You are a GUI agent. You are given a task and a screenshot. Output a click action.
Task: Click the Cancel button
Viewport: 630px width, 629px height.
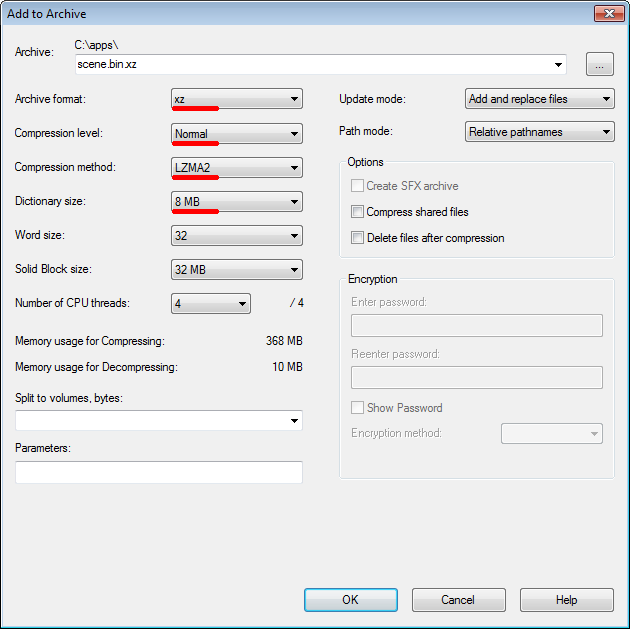(x=458, y=600)
